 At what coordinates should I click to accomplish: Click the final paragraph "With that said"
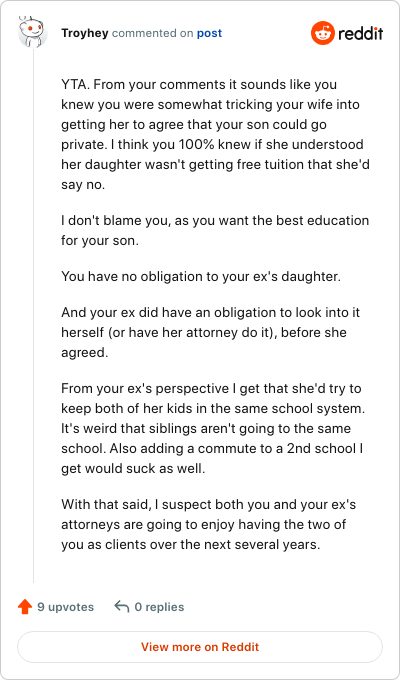209,524
